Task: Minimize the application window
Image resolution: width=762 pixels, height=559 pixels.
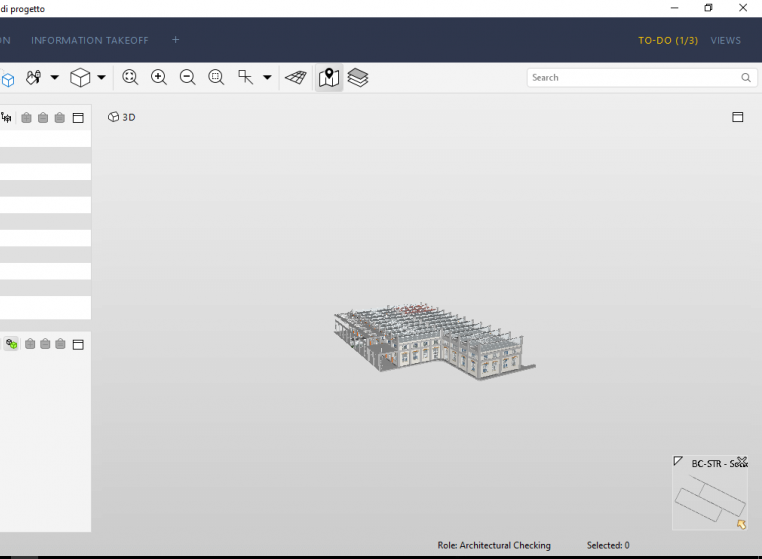Action: tap(674, 8)
